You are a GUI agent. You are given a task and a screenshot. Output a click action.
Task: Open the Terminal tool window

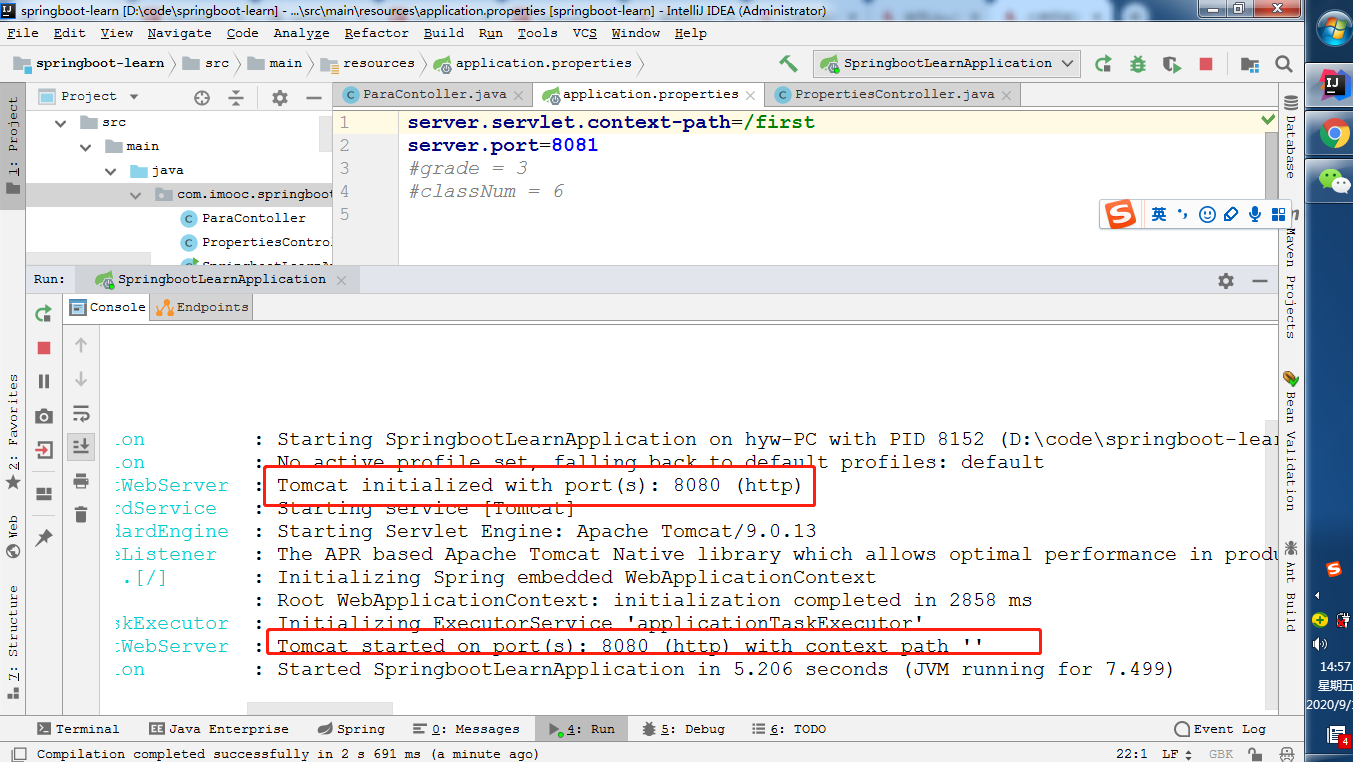pos(78,729)
